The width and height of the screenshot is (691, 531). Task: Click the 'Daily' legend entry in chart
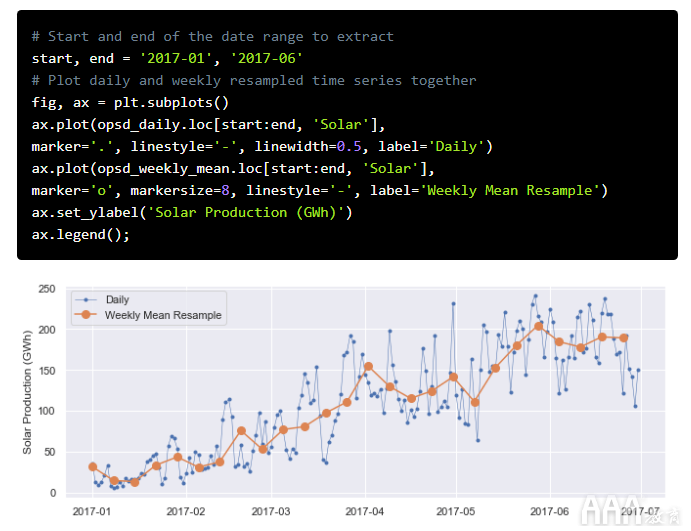coord(117,300)
